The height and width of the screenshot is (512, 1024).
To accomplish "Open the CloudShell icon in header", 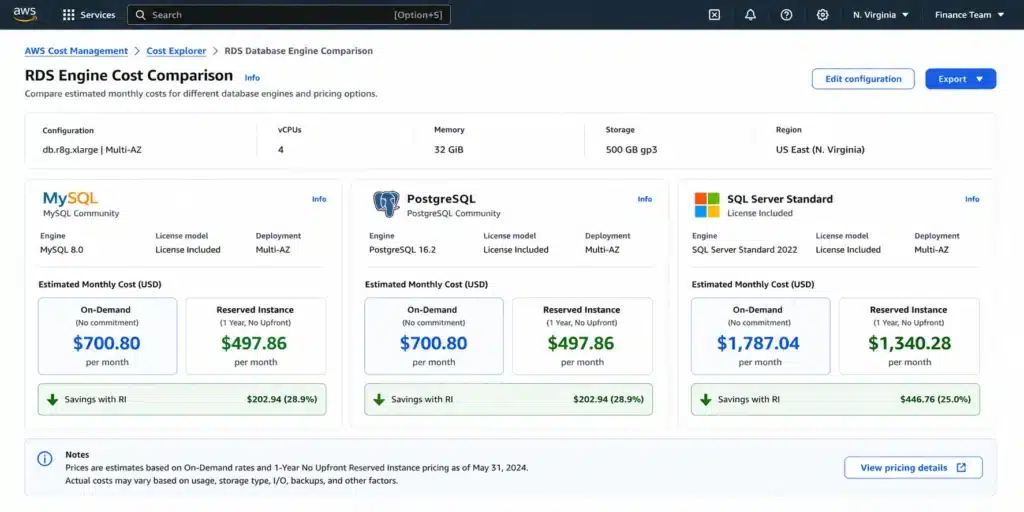I will click(714, 15).
